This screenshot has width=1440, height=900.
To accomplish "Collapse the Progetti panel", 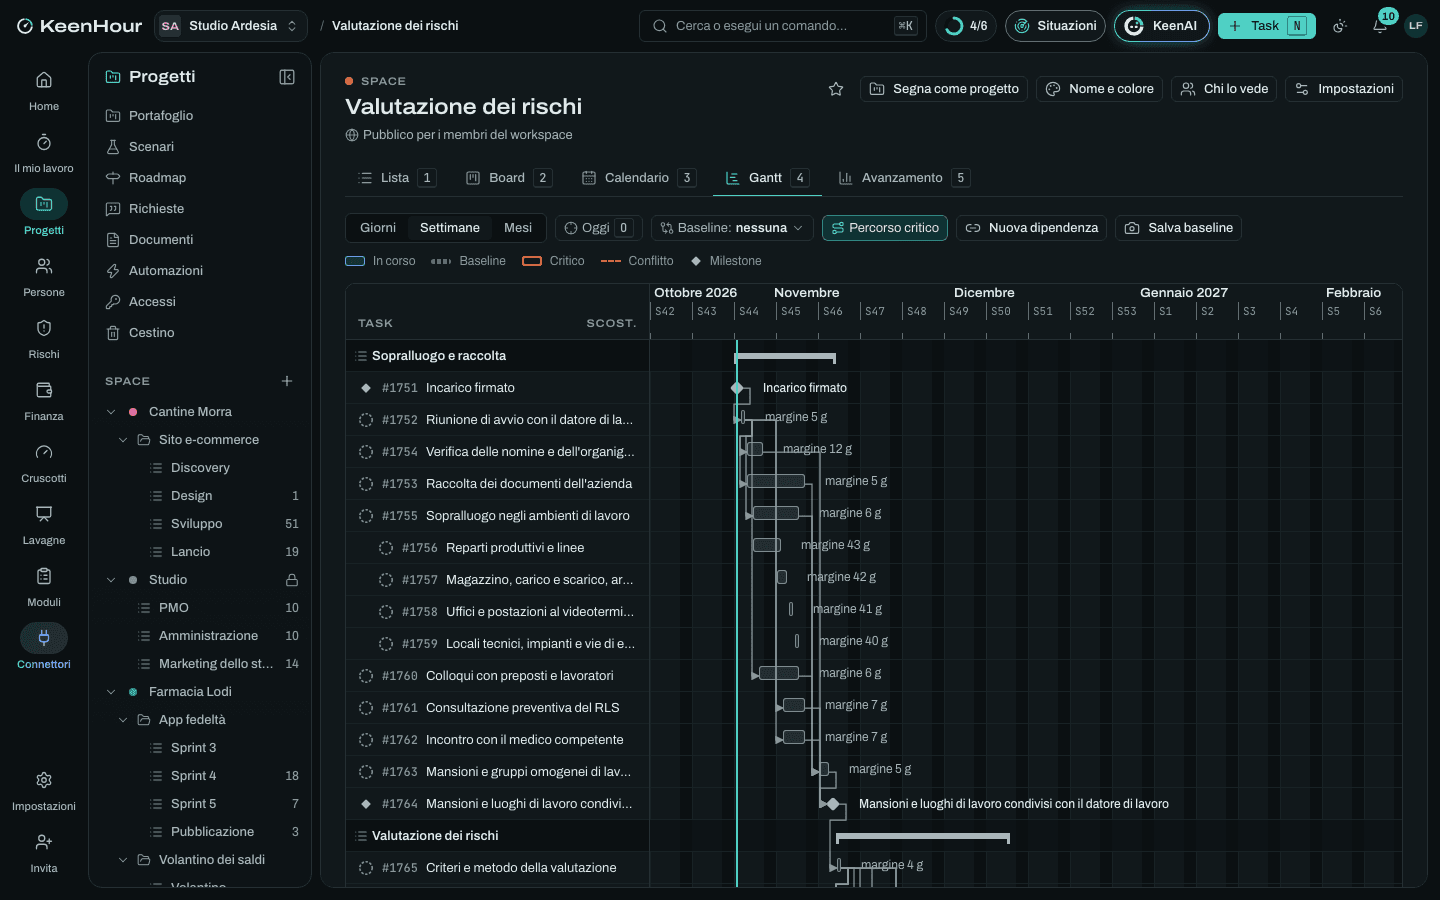I will pos(287,77).
